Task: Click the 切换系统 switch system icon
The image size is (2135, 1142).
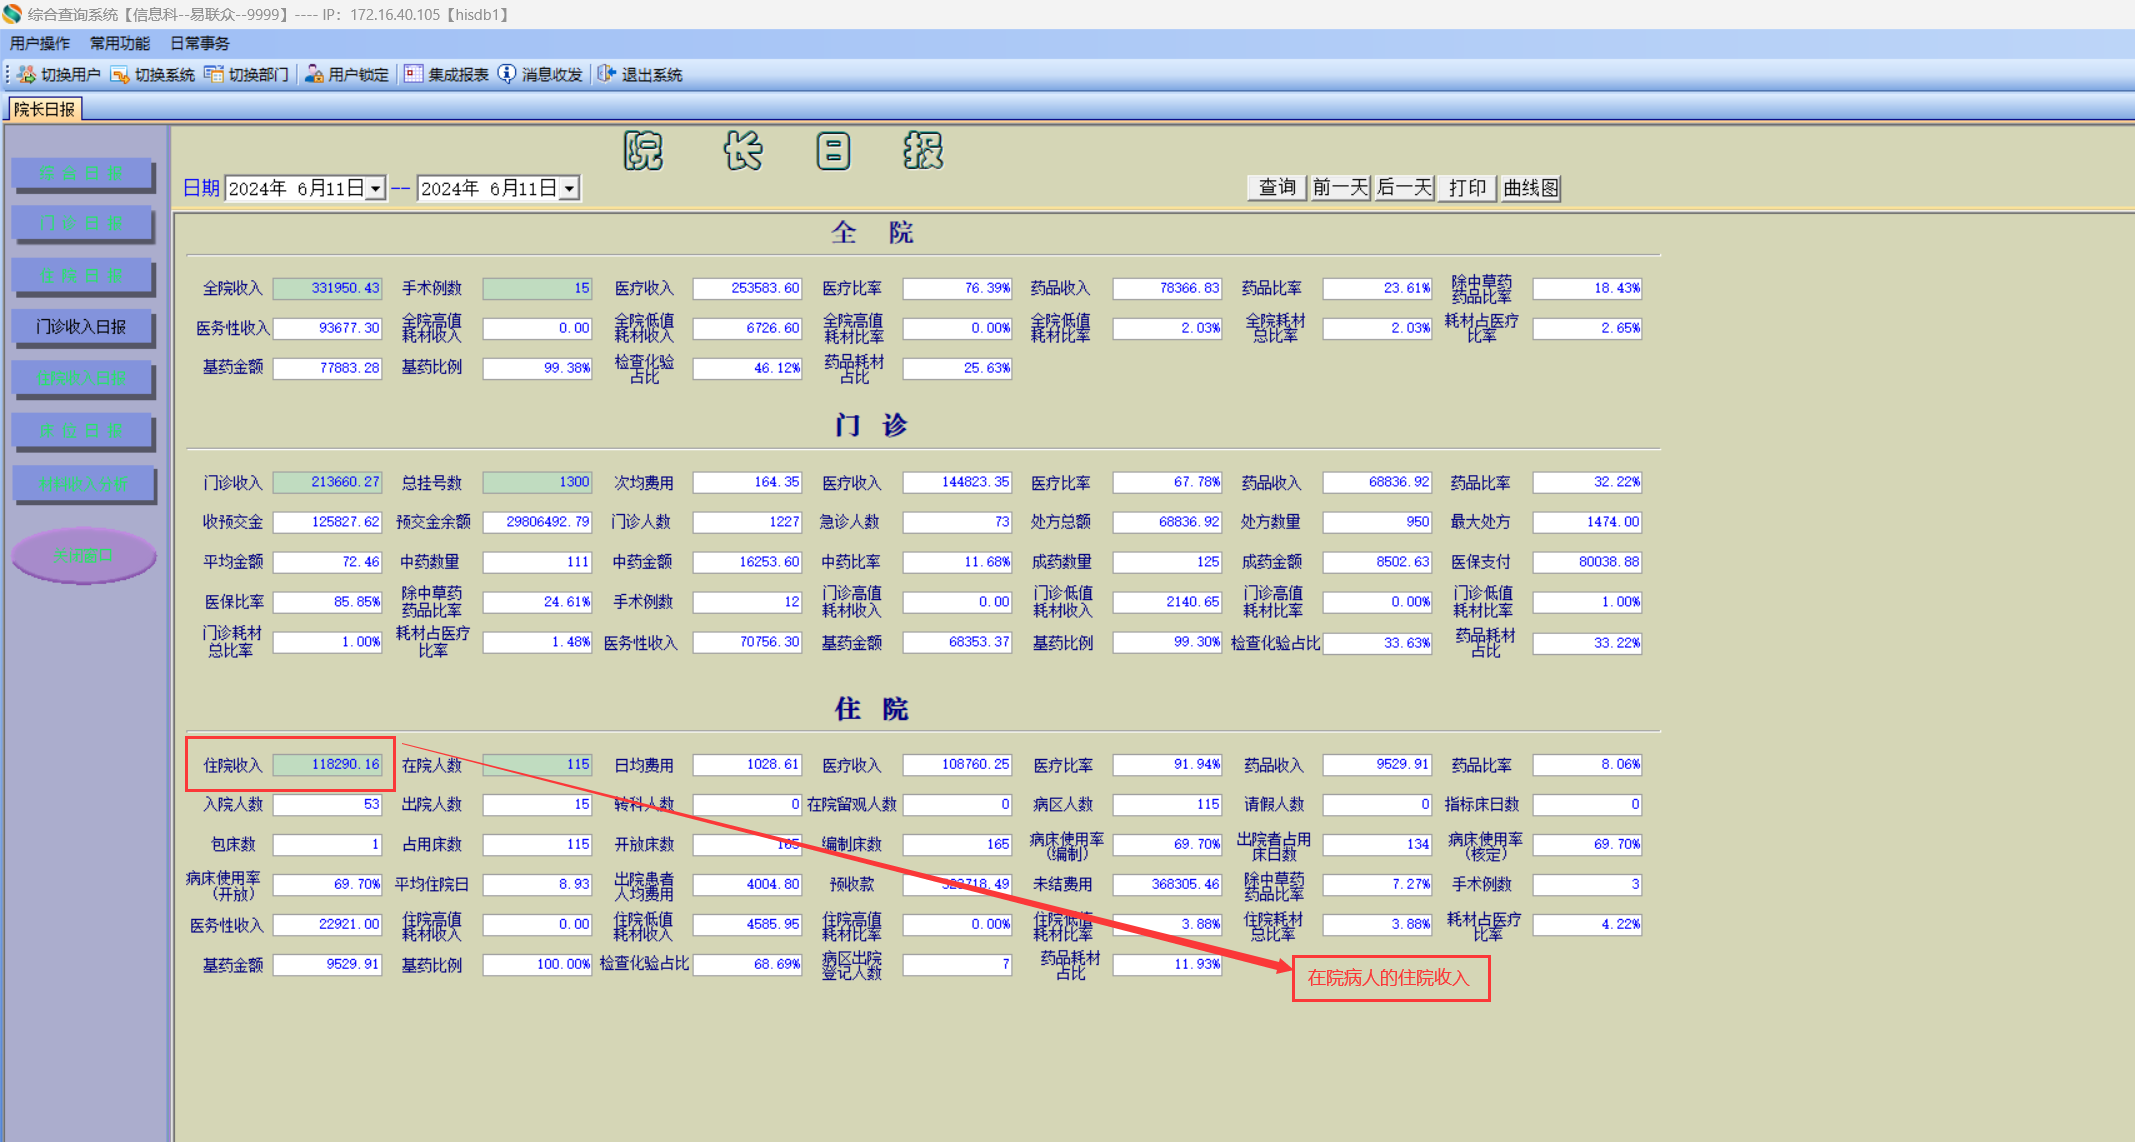Action: coord(120,75)
